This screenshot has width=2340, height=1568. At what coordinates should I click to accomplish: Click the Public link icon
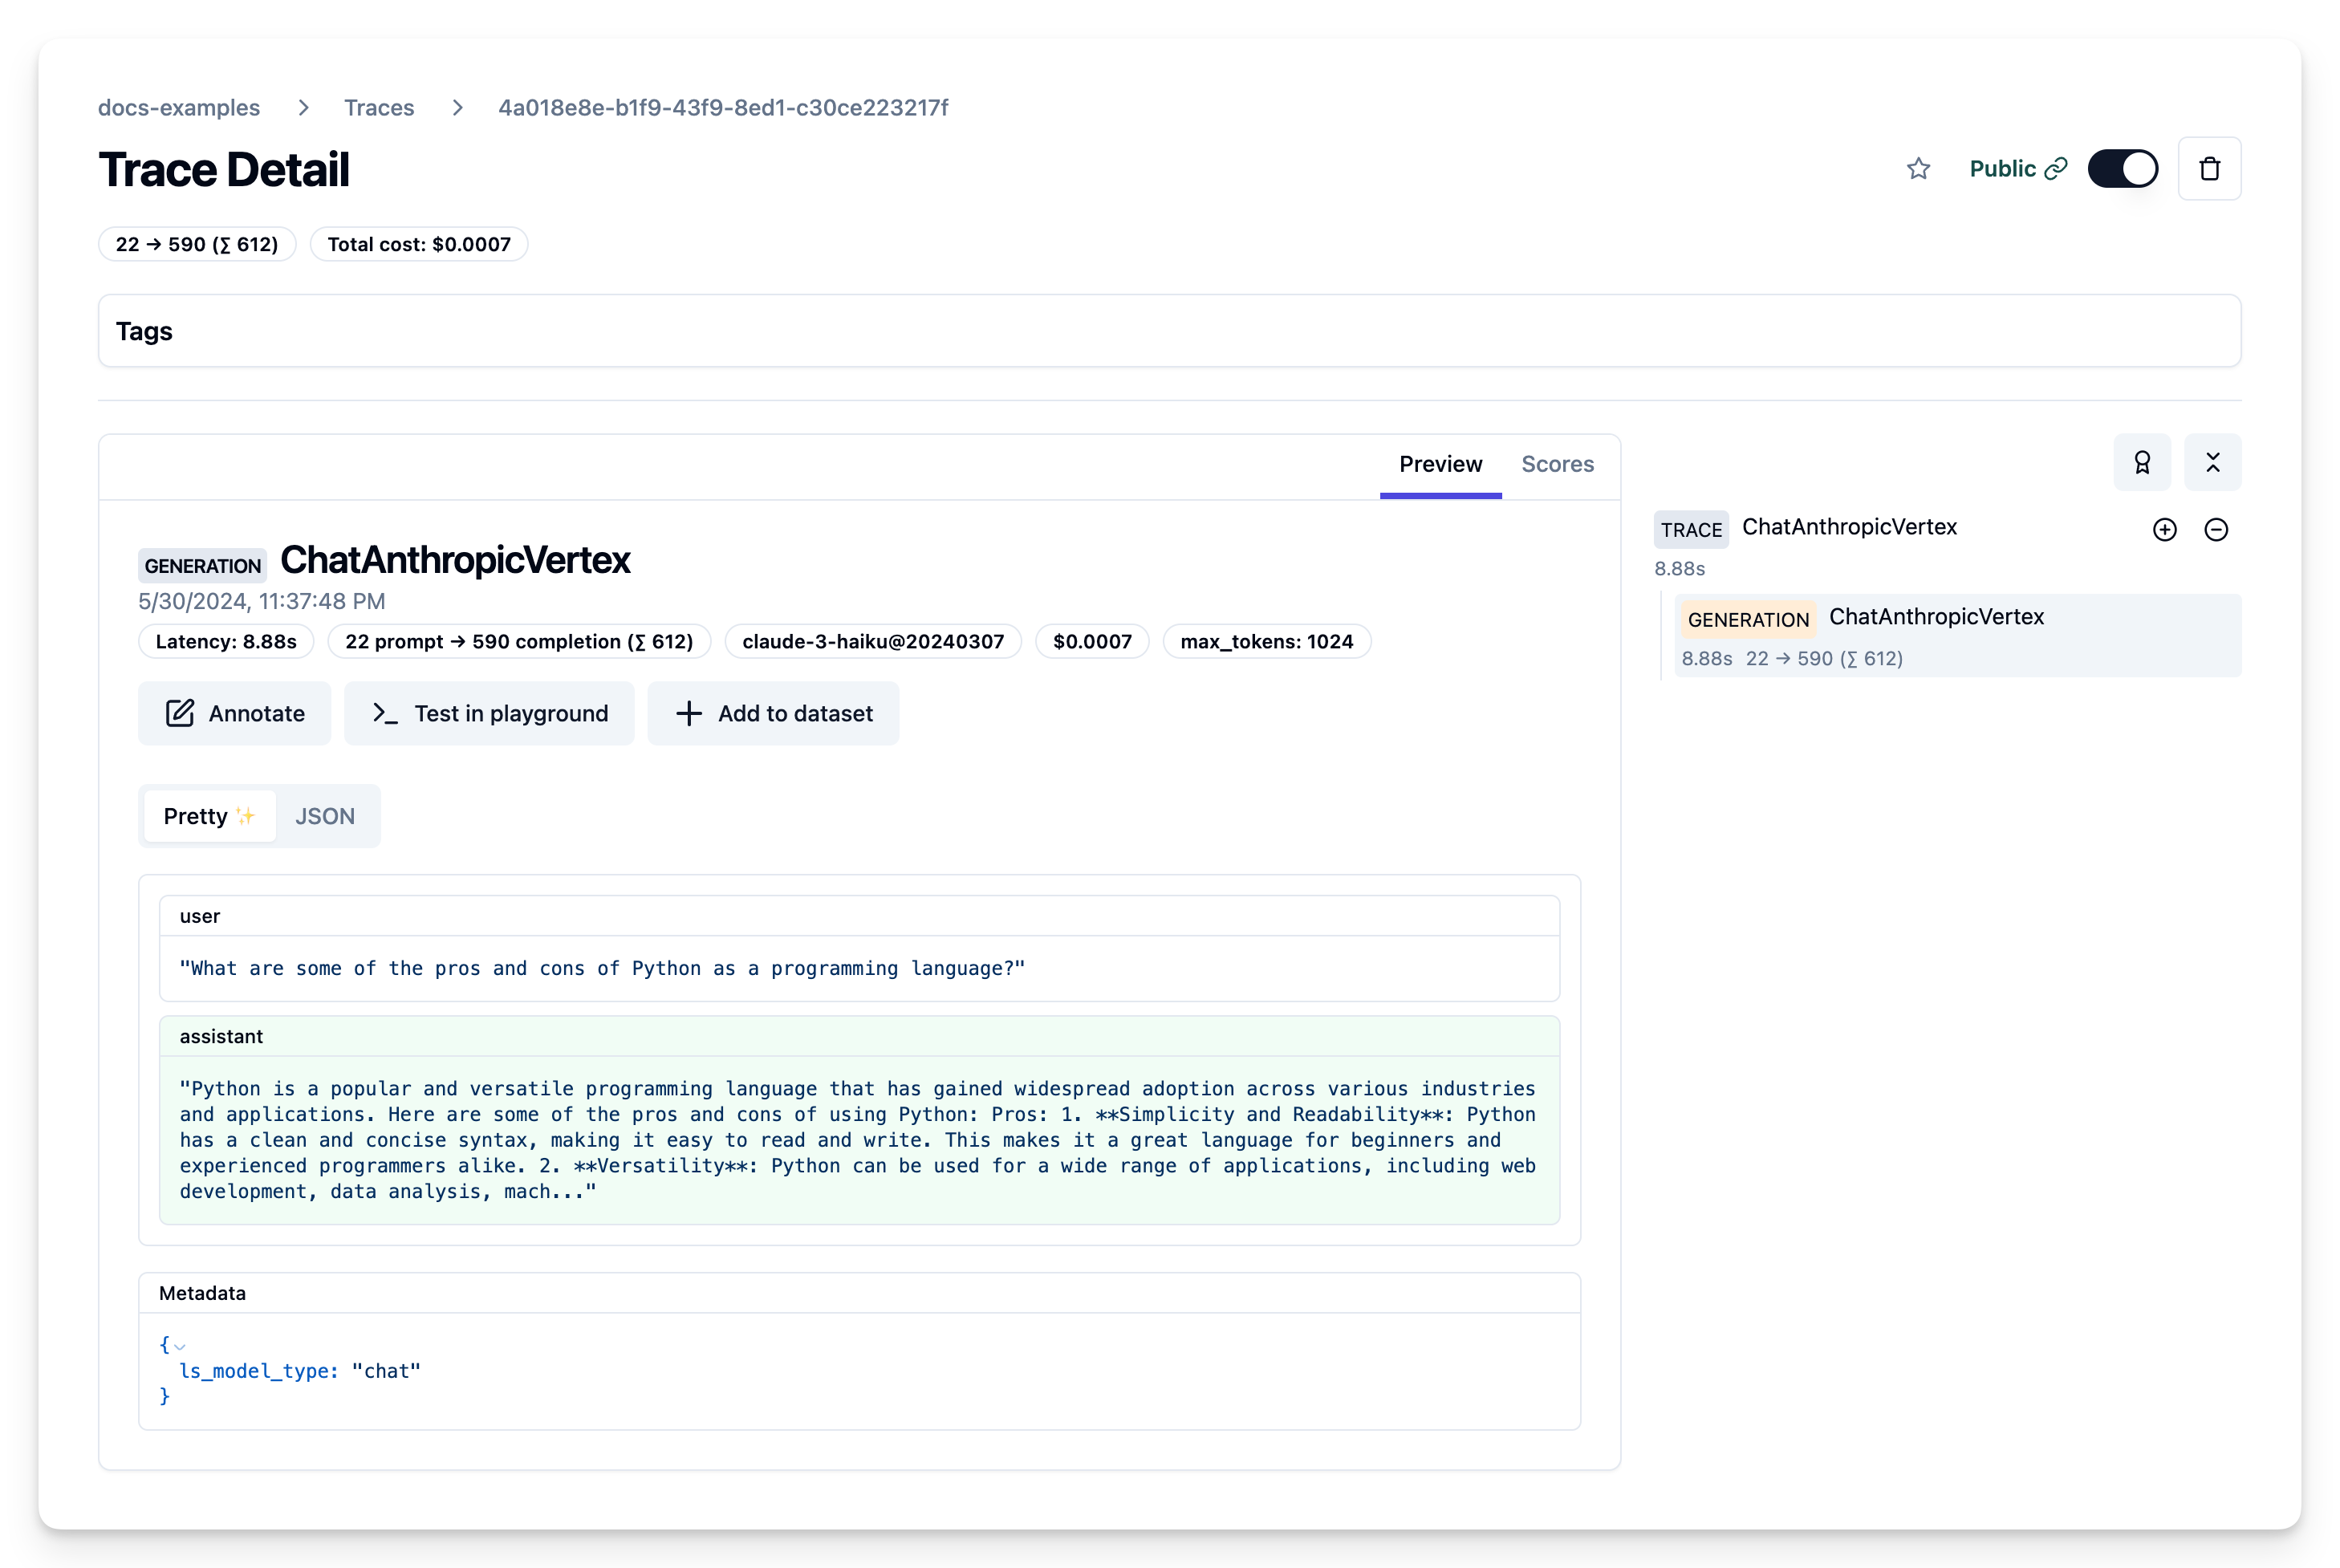point(2055,169)
